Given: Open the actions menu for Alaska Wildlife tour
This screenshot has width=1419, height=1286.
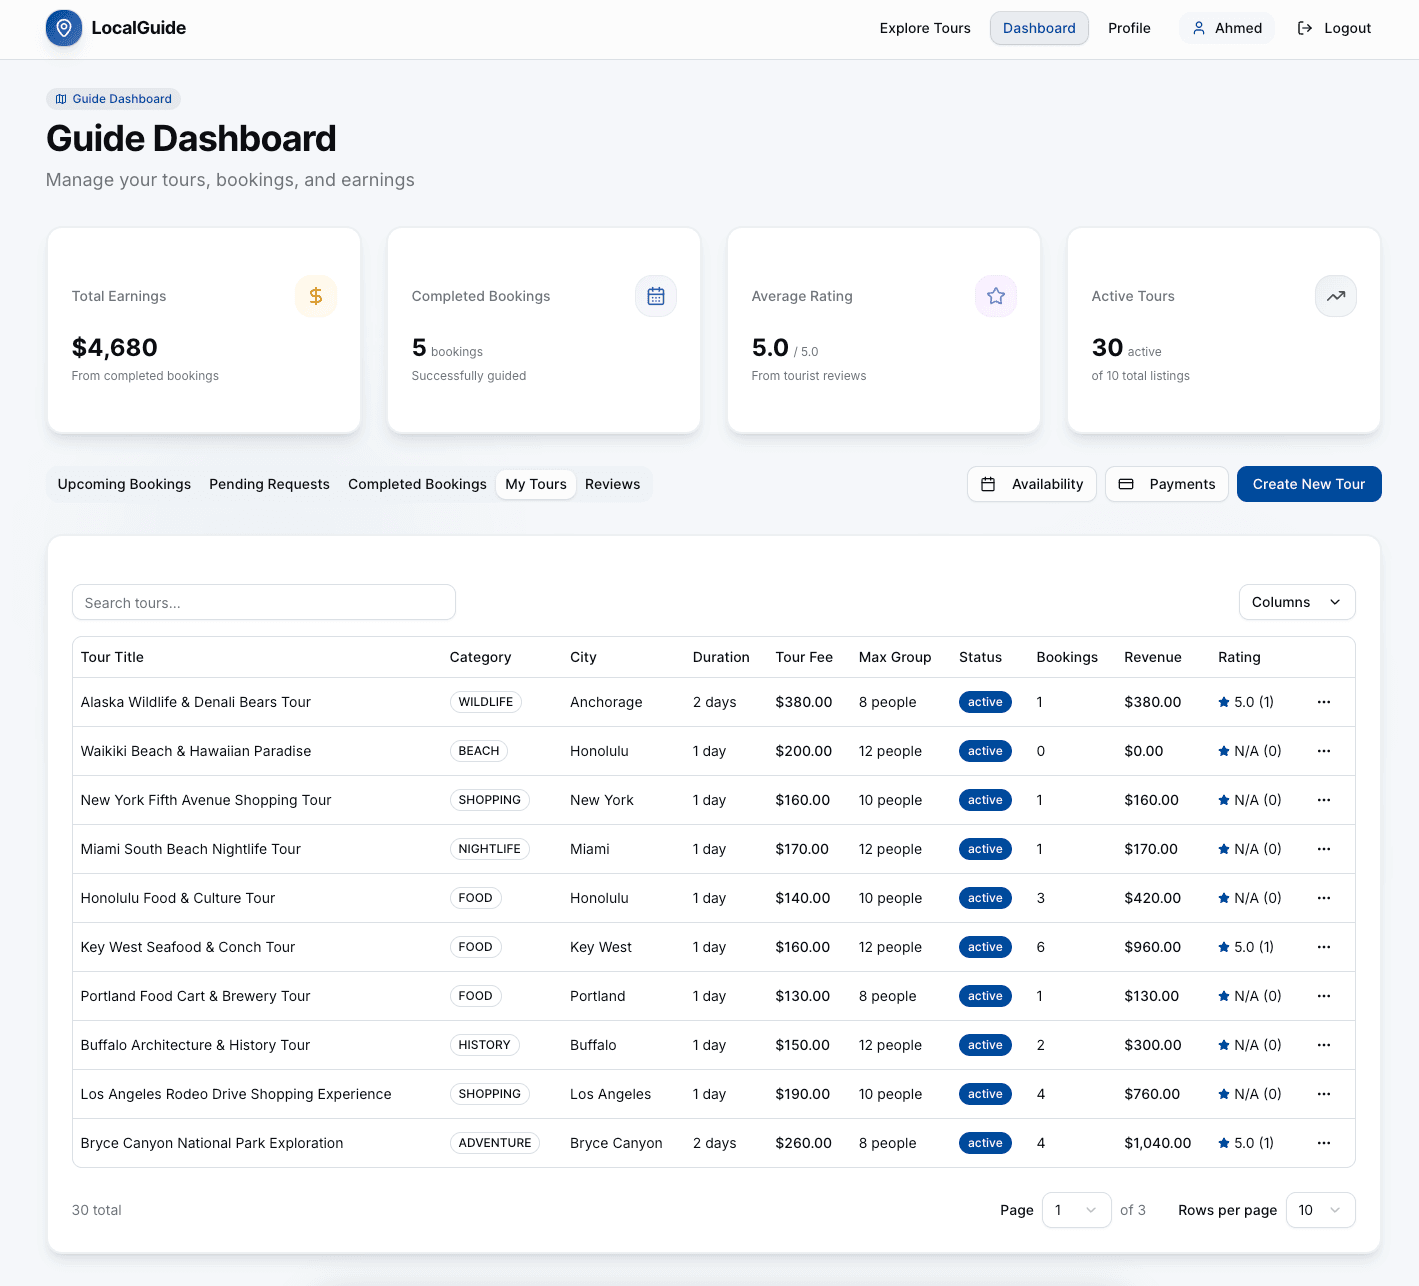Looking at the screenshot, I should (1324, 702).
